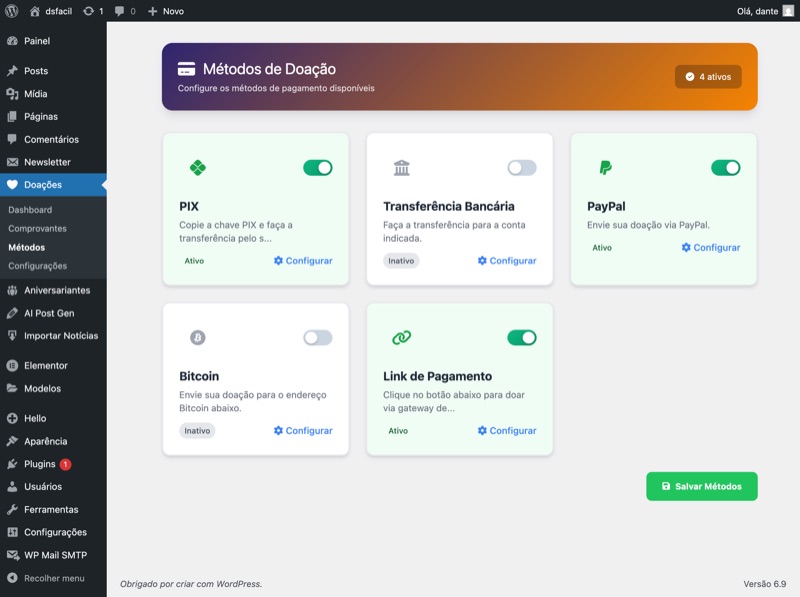The height and width of the screenshot is (597, 800).
Task: Click the Bitcoin coin icon
Action: point(198,338)
